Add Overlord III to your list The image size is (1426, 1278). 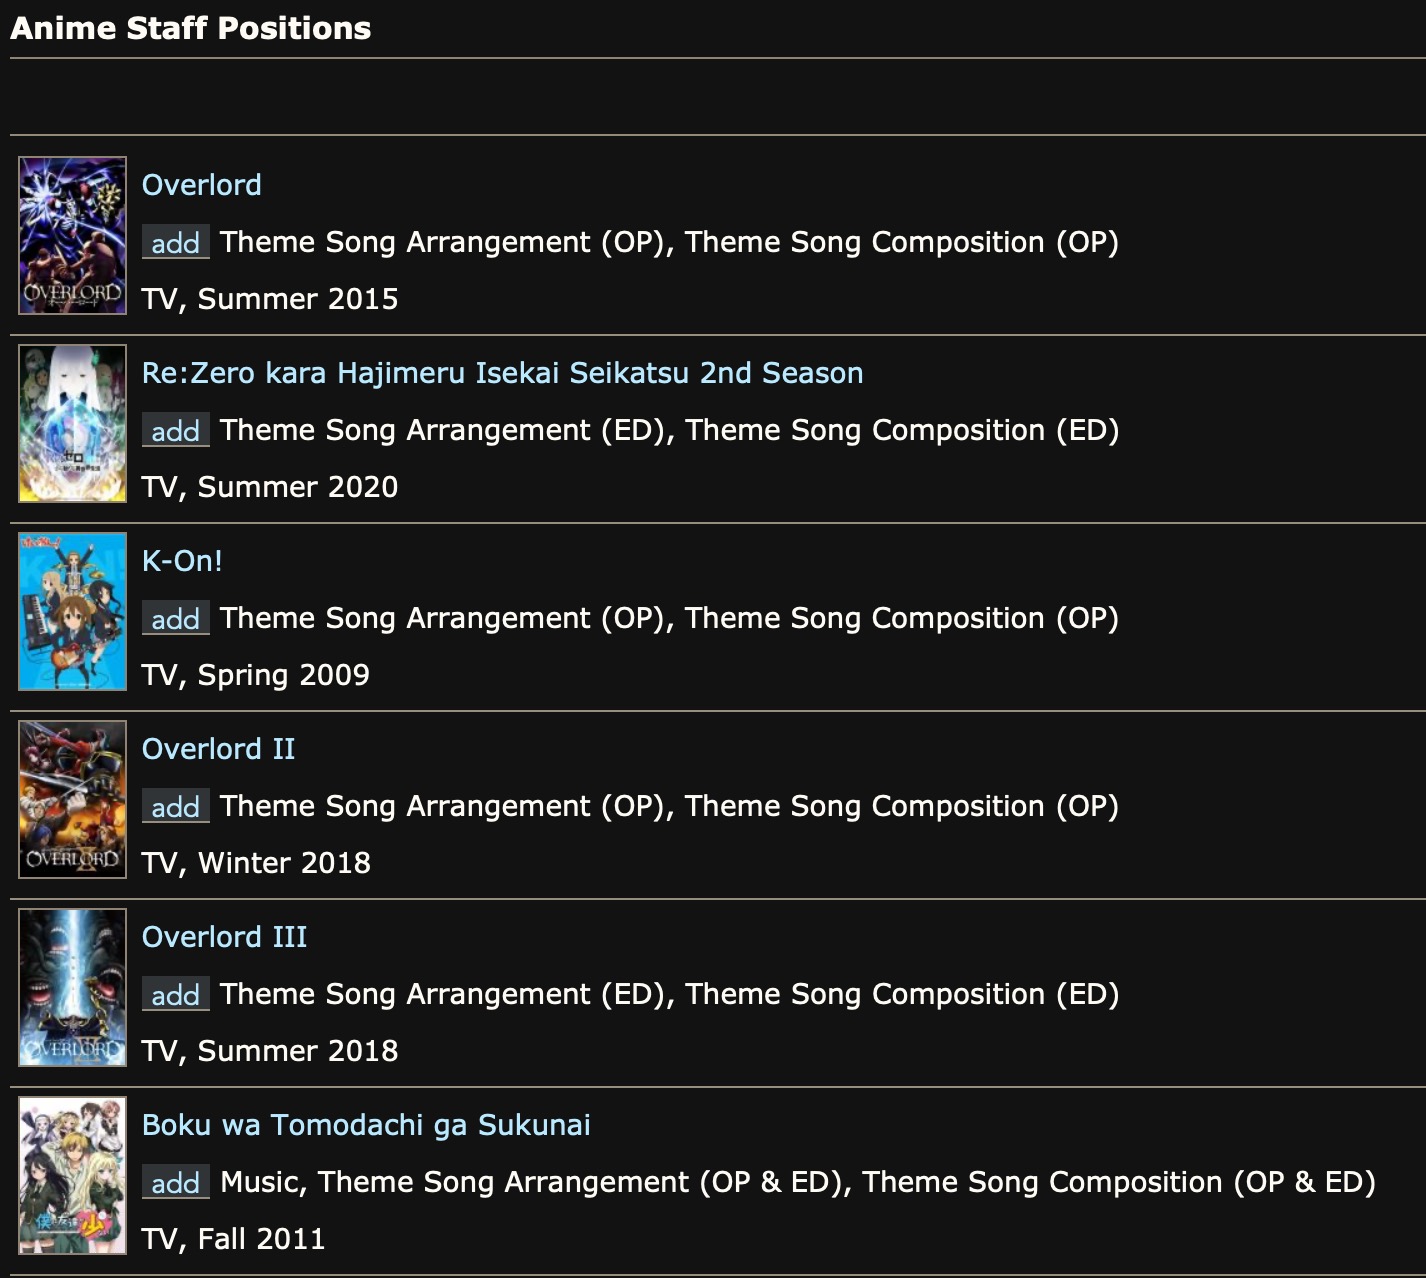point(175,995)
